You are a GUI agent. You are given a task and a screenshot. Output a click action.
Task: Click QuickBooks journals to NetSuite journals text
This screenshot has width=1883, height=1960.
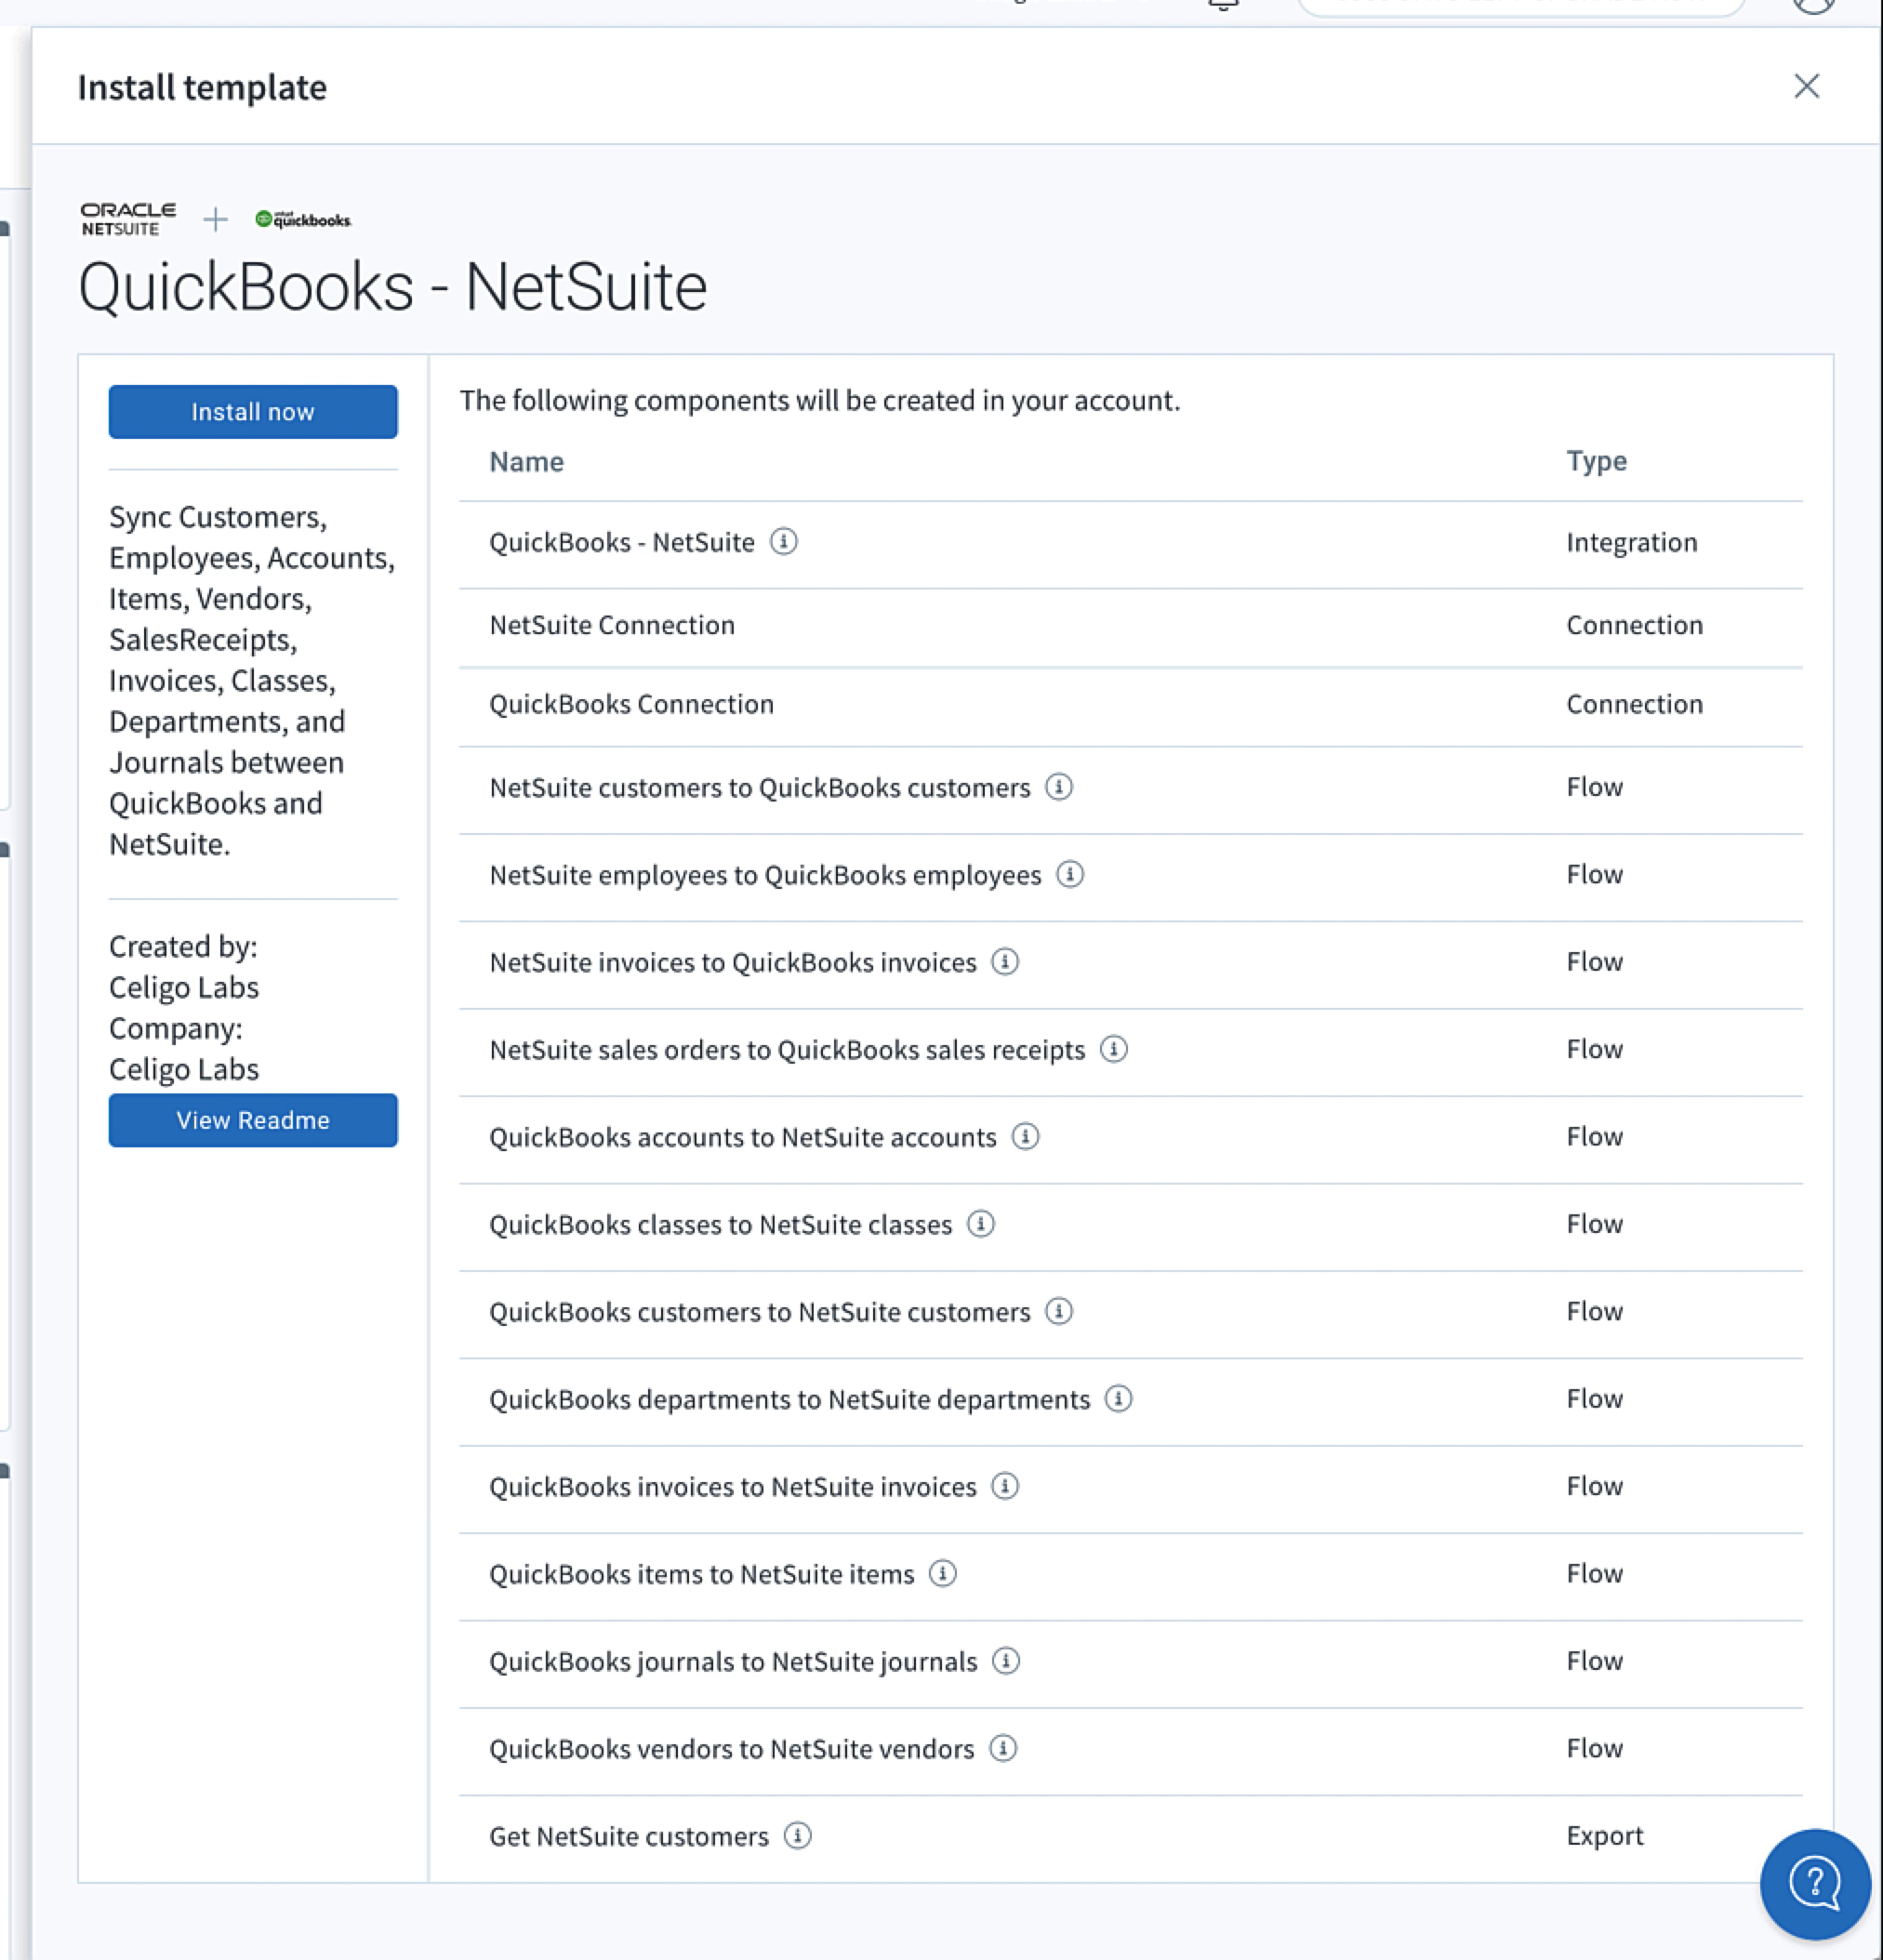pyautogui.click(x=733, y=1662)
